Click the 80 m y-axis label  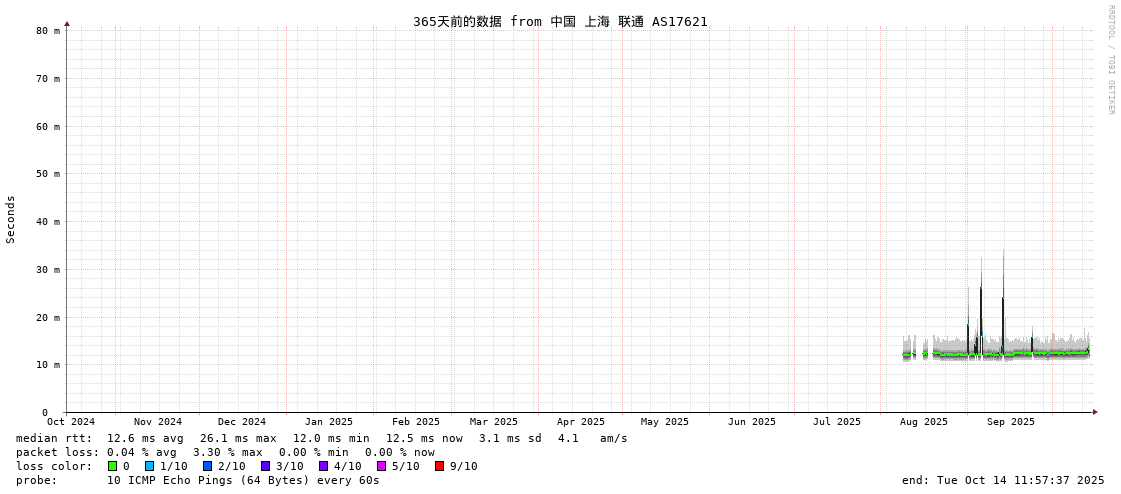49,31
